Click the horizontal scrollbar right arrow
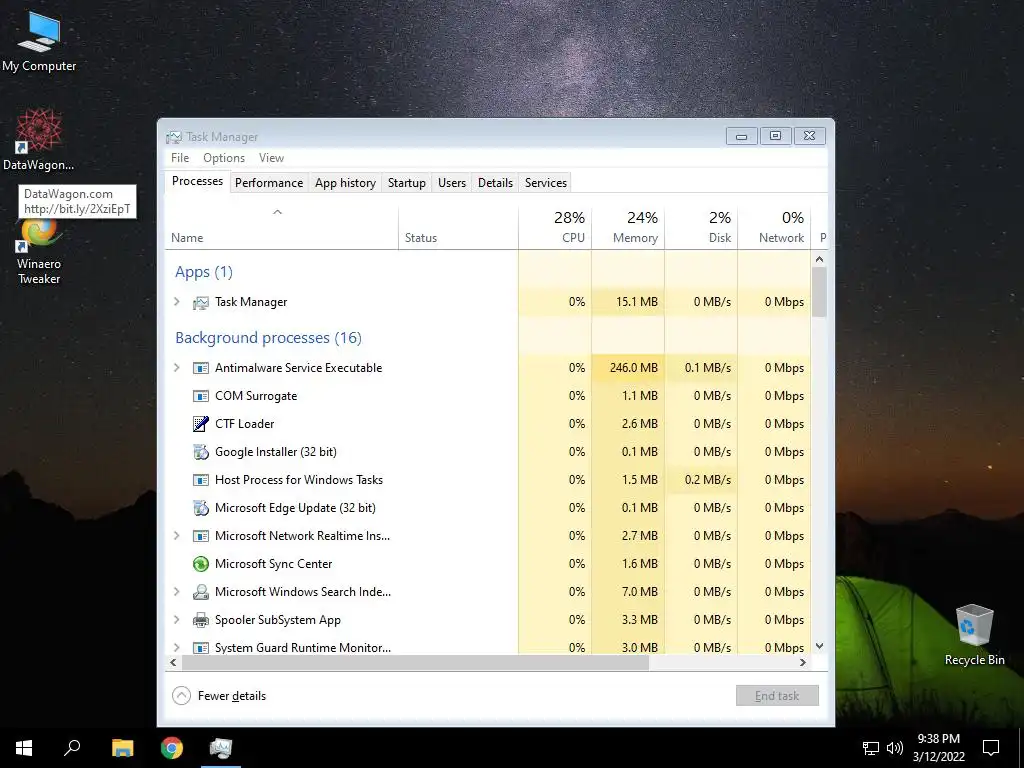Screen dimensions: 1024x768 click(803, 662)
